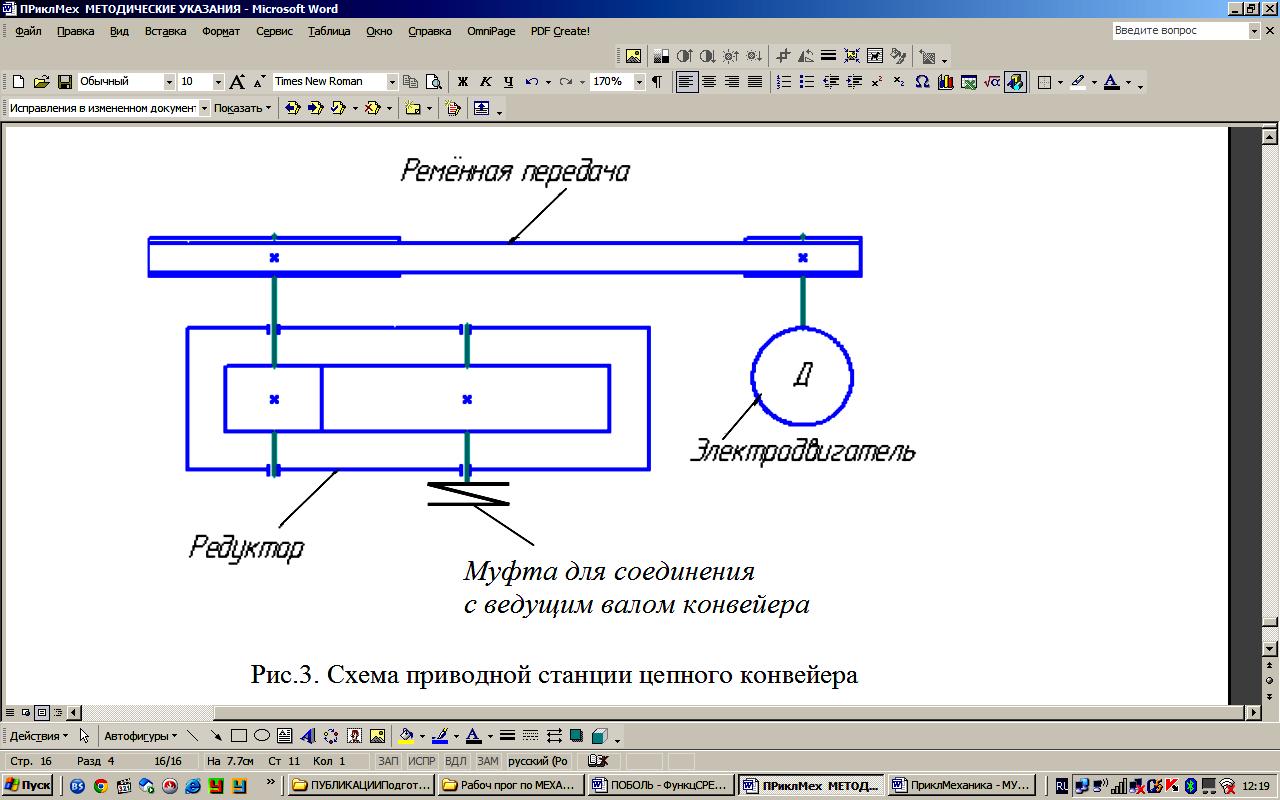Open the Times New Roman font dropdown
The width and height of the screenshot is (1280, 800).
click(392, 82)
